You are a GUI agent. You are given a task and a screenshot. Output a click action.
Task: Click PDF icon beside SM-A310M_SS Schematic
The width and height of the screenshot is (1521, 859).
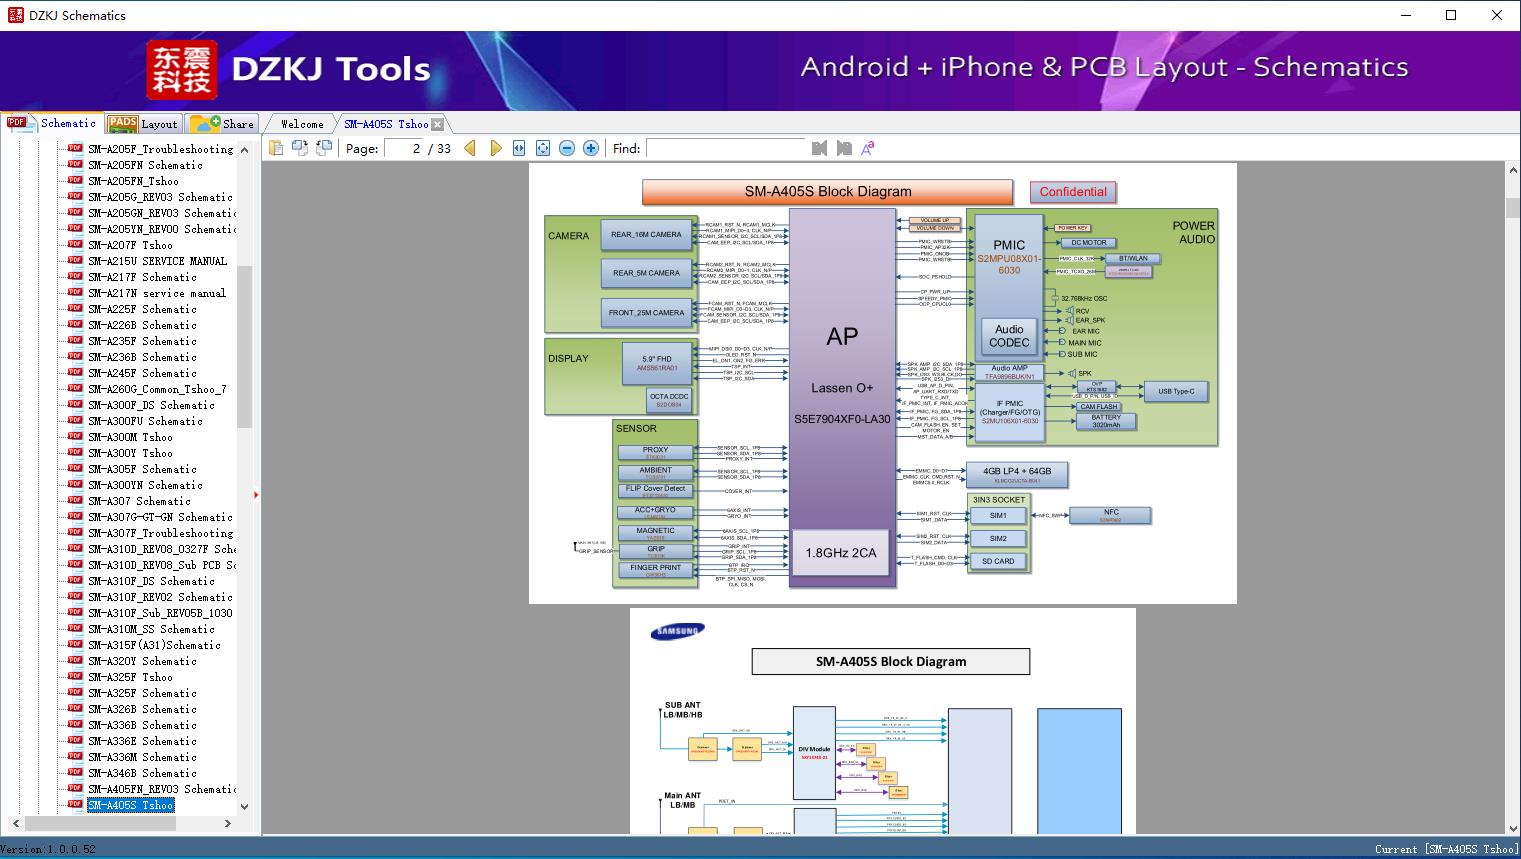[75, 629]
